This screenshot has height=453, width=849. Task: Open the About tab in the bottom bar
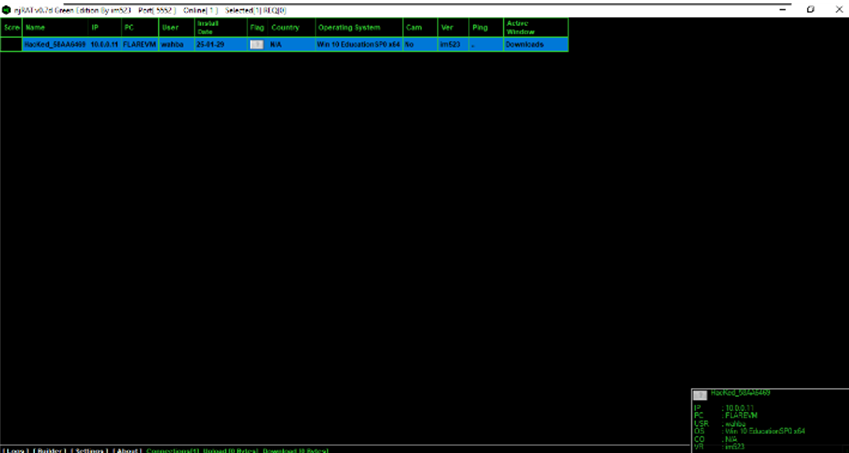pos(127,450)
